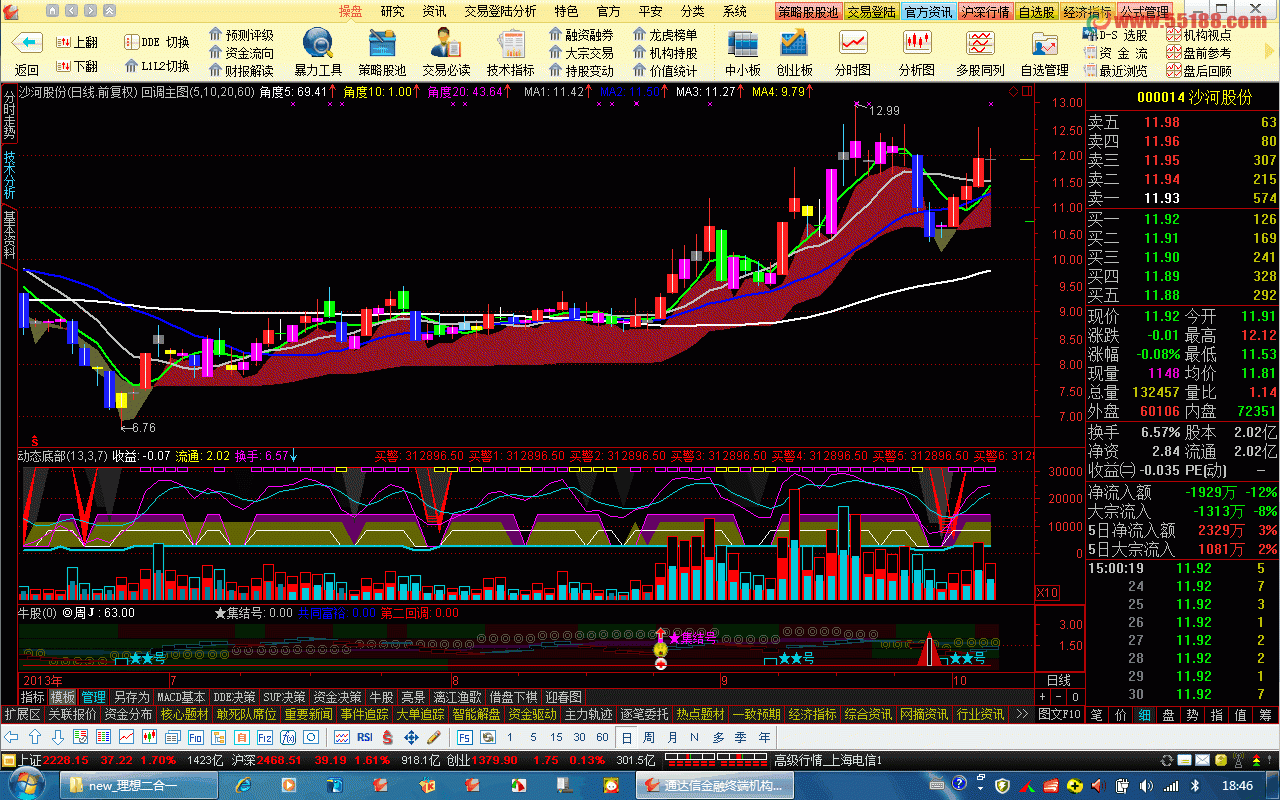Image resolution: width=1280 pixels, height=800 pixels.
Task: Open the 操盘 menu
Action: click(x=350, y=11)
